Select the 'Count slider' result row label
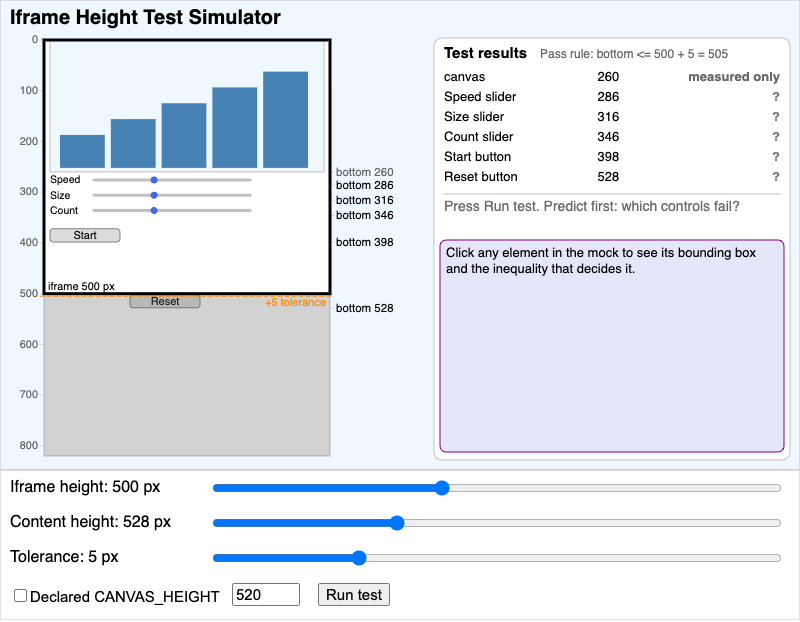 click(x=479, y=137)
